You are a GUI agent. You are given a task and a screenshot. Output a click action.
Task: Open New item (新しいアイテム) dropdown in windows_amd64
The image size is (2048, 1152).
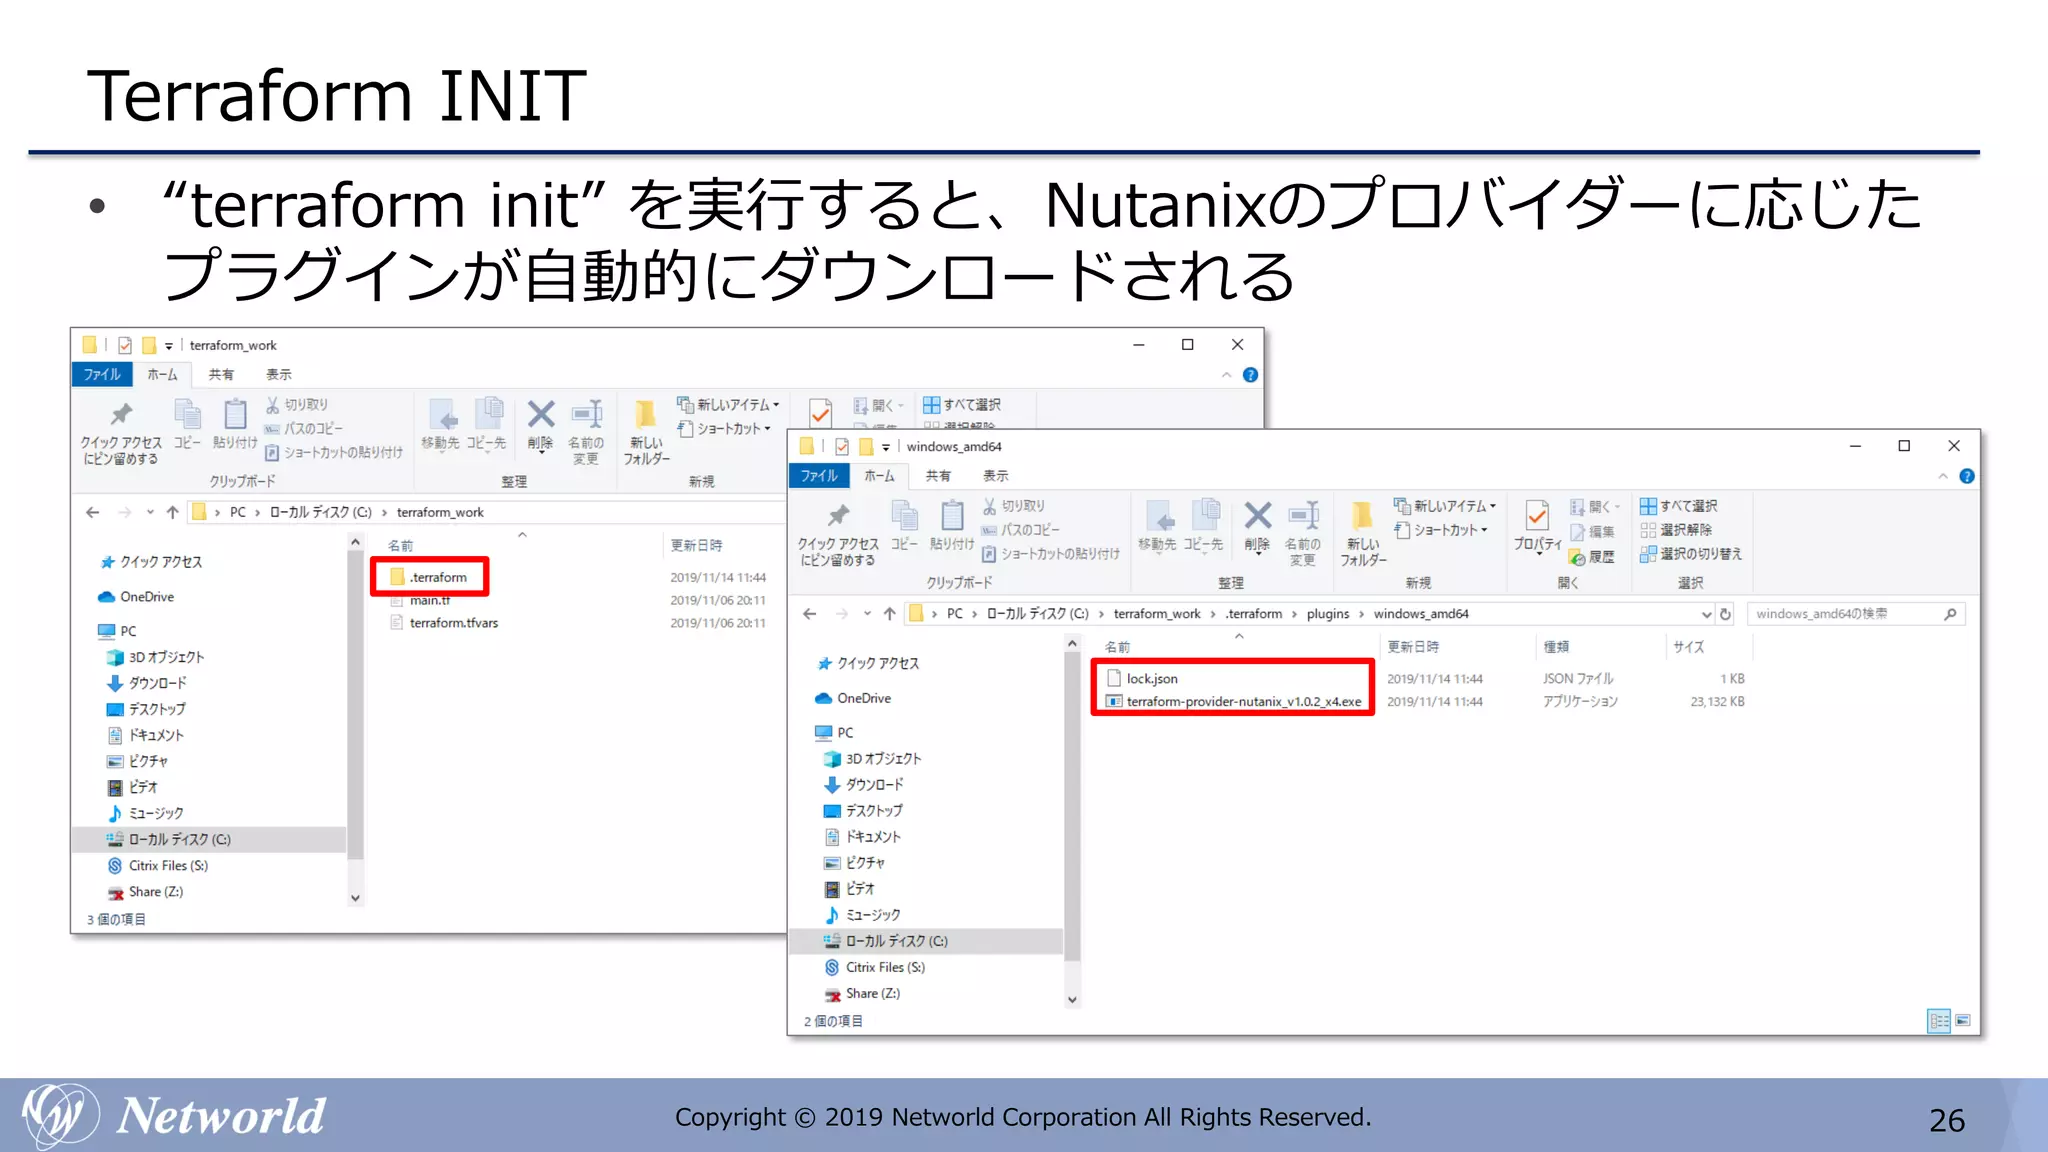(x=1445, y=506)
